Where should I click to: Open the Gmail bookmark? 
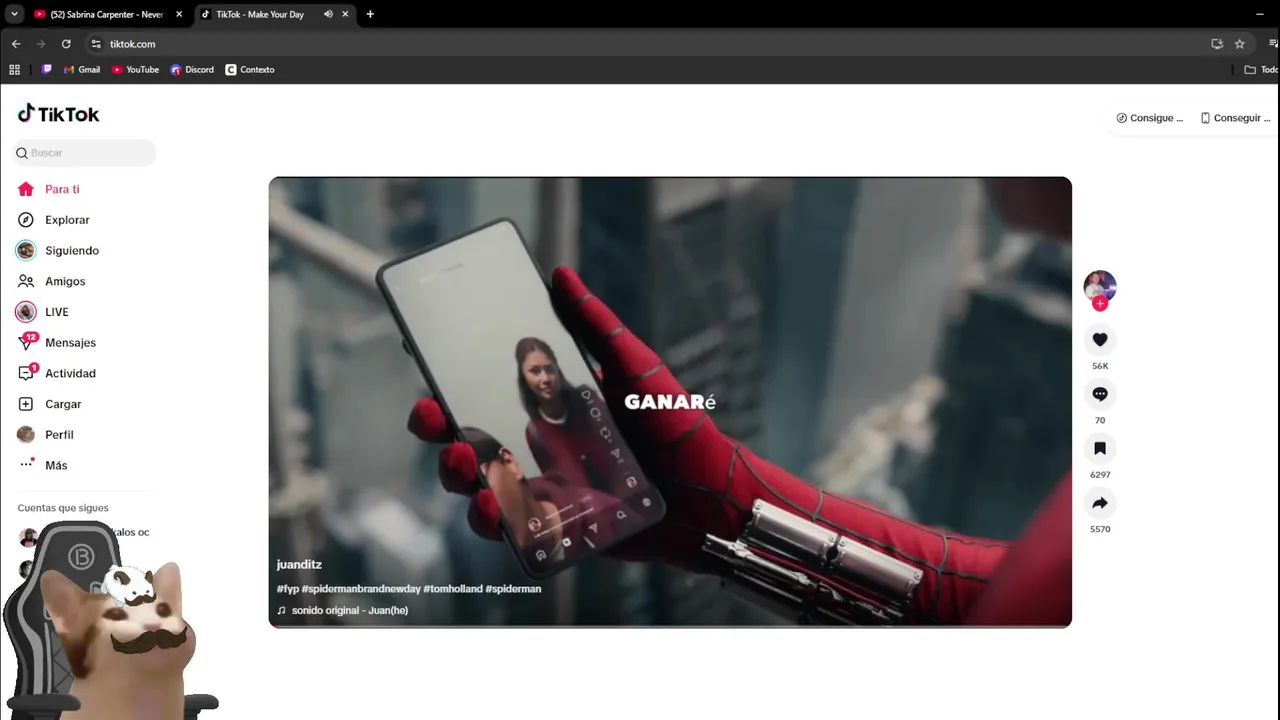click(81, 70)
